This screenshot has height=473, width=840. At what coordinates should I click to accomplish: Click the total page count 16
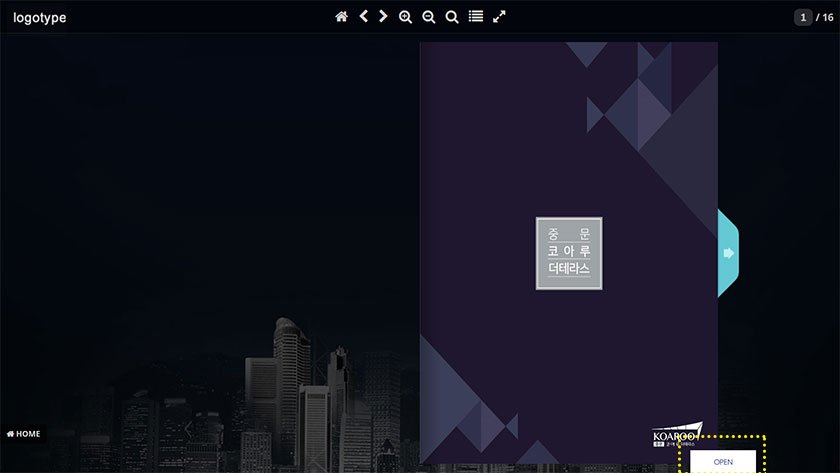click(x=826, y=18)
